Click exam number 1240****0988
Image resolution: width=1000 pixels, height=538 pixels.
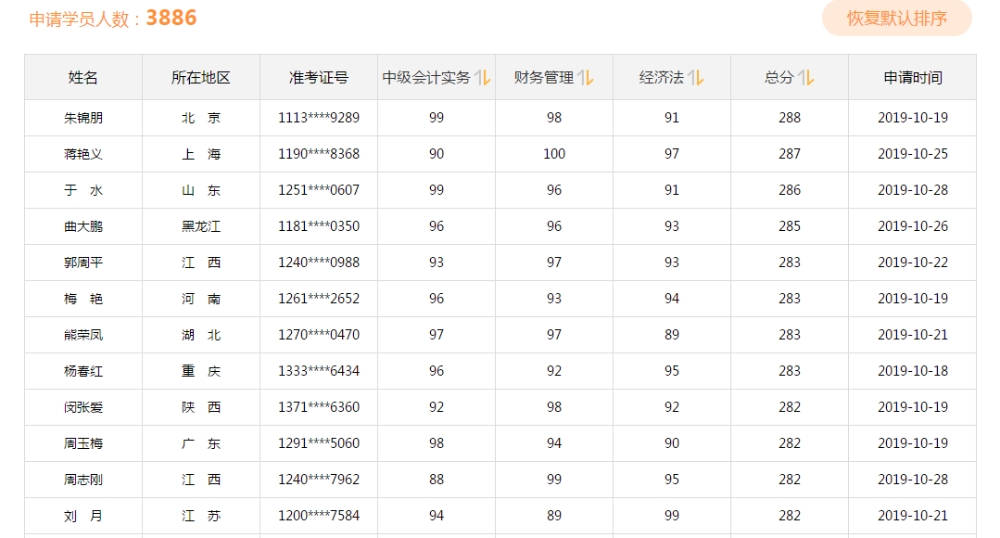click(x=319, y=263)
